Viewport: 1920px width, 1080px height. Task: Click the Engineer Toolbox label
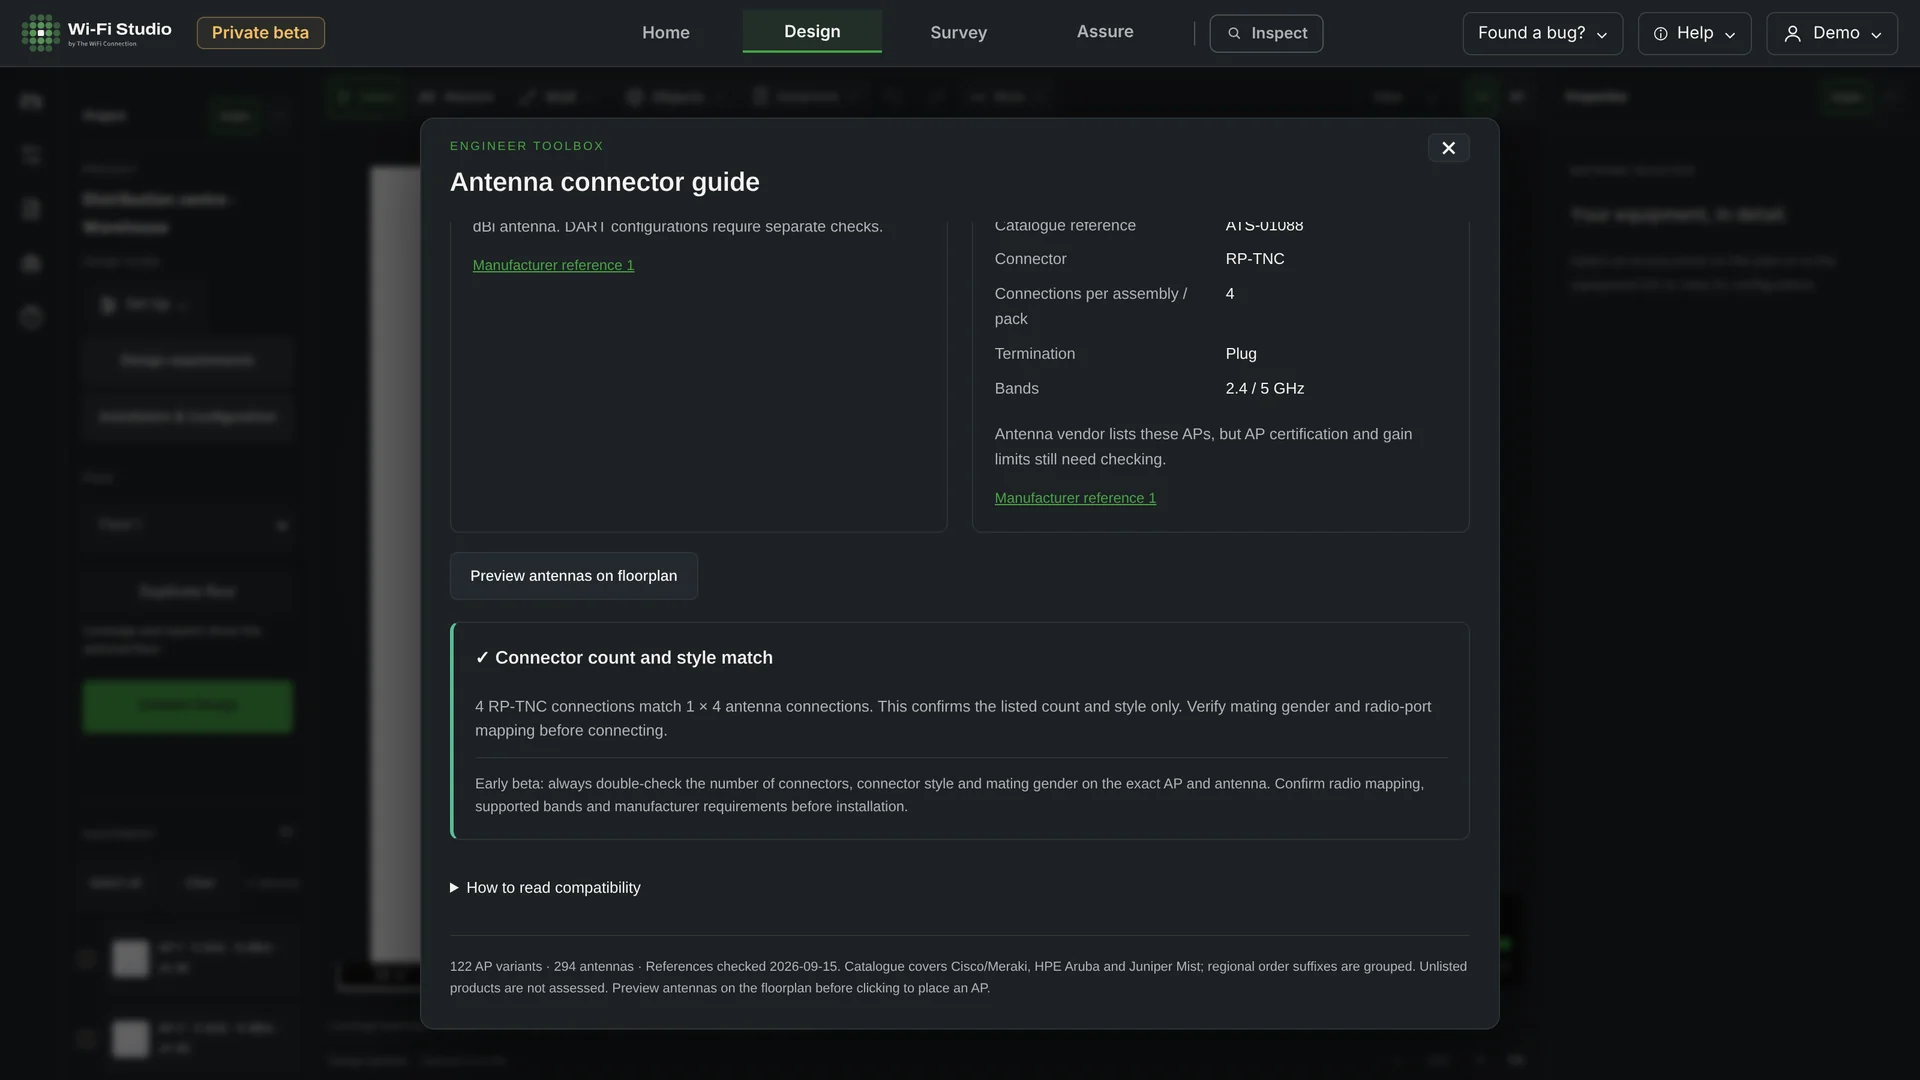527,146
